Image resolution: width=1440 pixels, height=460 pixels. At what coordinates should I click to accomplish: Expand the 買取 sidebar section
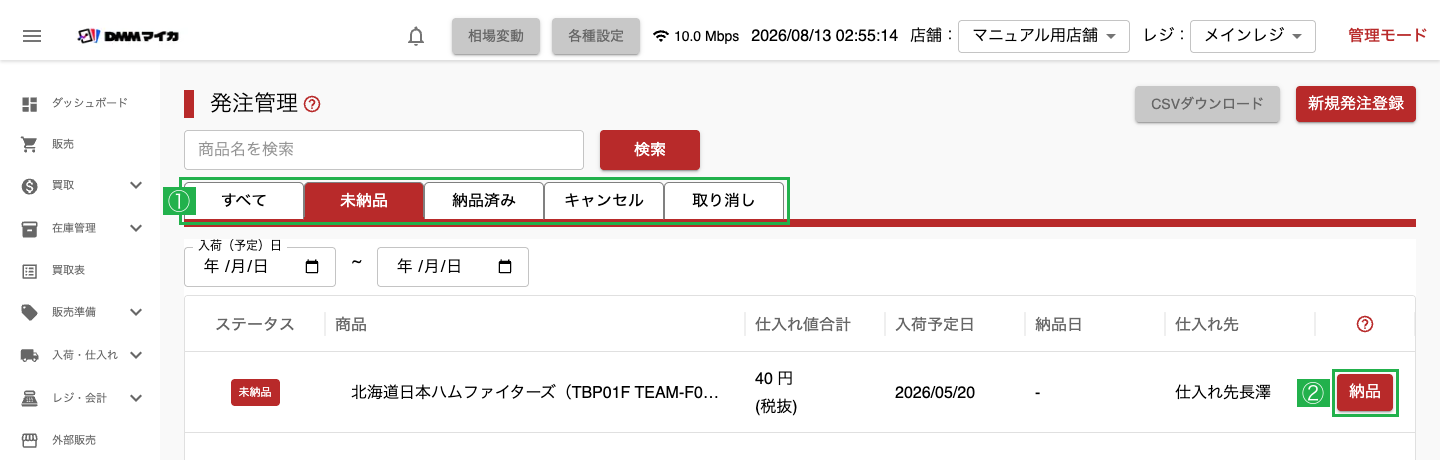pos(137,185)
